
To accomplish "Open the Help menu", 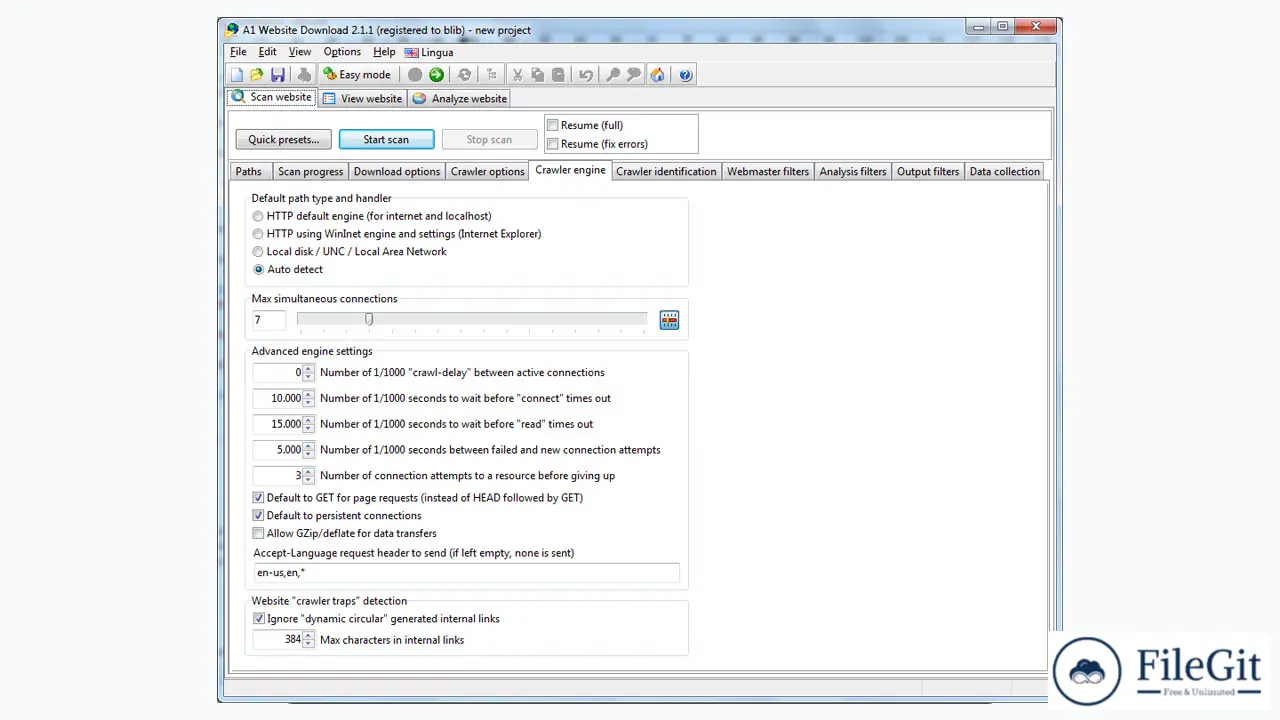I will point(384,52).
